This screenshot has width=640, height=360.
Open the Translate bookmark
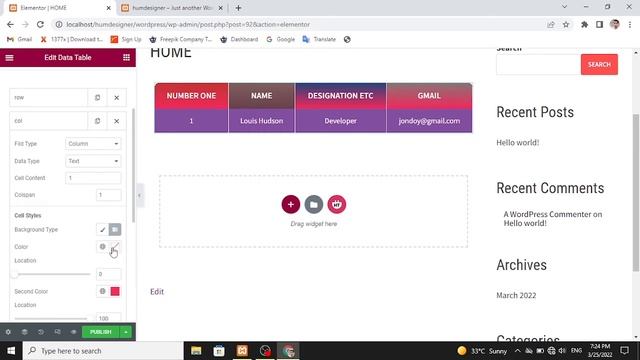pyautogui.click(x=319, y=39)
